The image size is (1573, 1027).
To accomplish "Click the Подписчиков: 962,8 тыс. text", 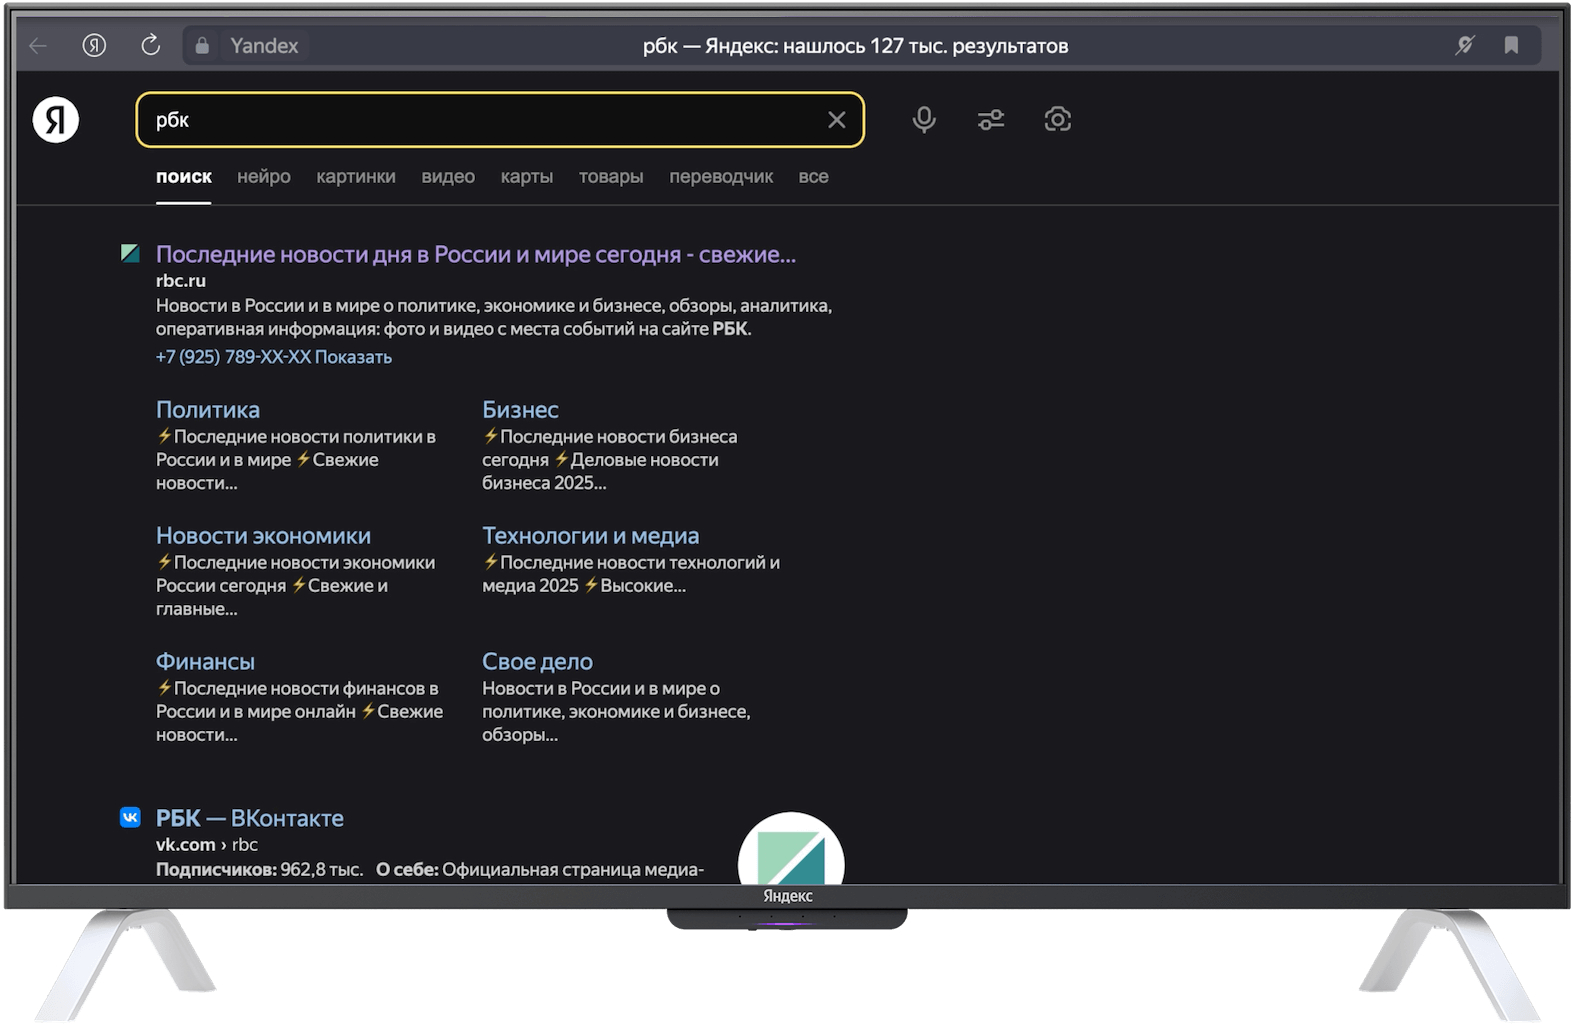I will coord(259,870).
